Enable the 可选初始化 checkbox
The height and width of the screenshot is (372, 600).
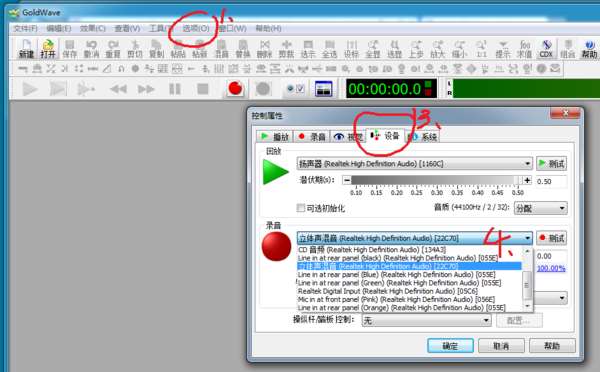coord(301,208)
